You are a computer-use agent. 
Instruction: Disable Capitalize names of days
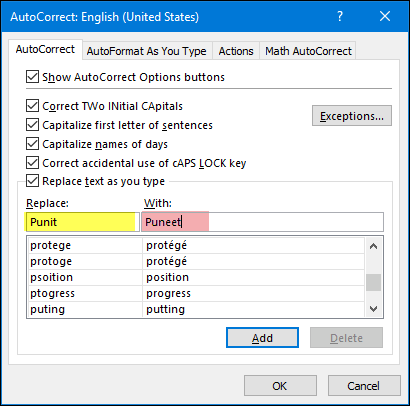[32, 144]
